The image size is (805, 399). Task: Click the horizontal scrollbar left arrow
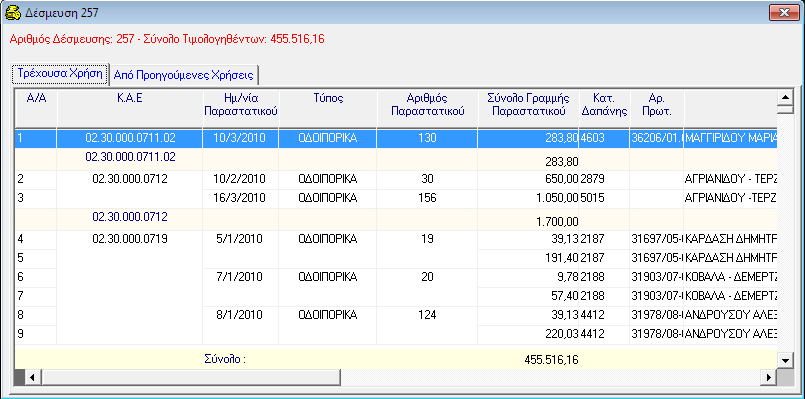pyautogui.click(x=32, y=377)
